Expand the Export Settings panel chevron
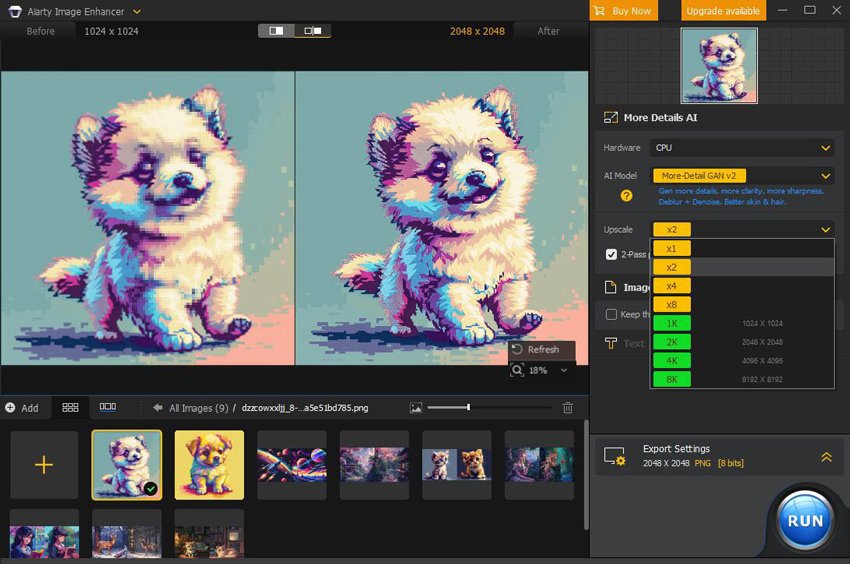The height and width of the screenshot is (564, 850). pyautogui.click(x=826, y=457)
